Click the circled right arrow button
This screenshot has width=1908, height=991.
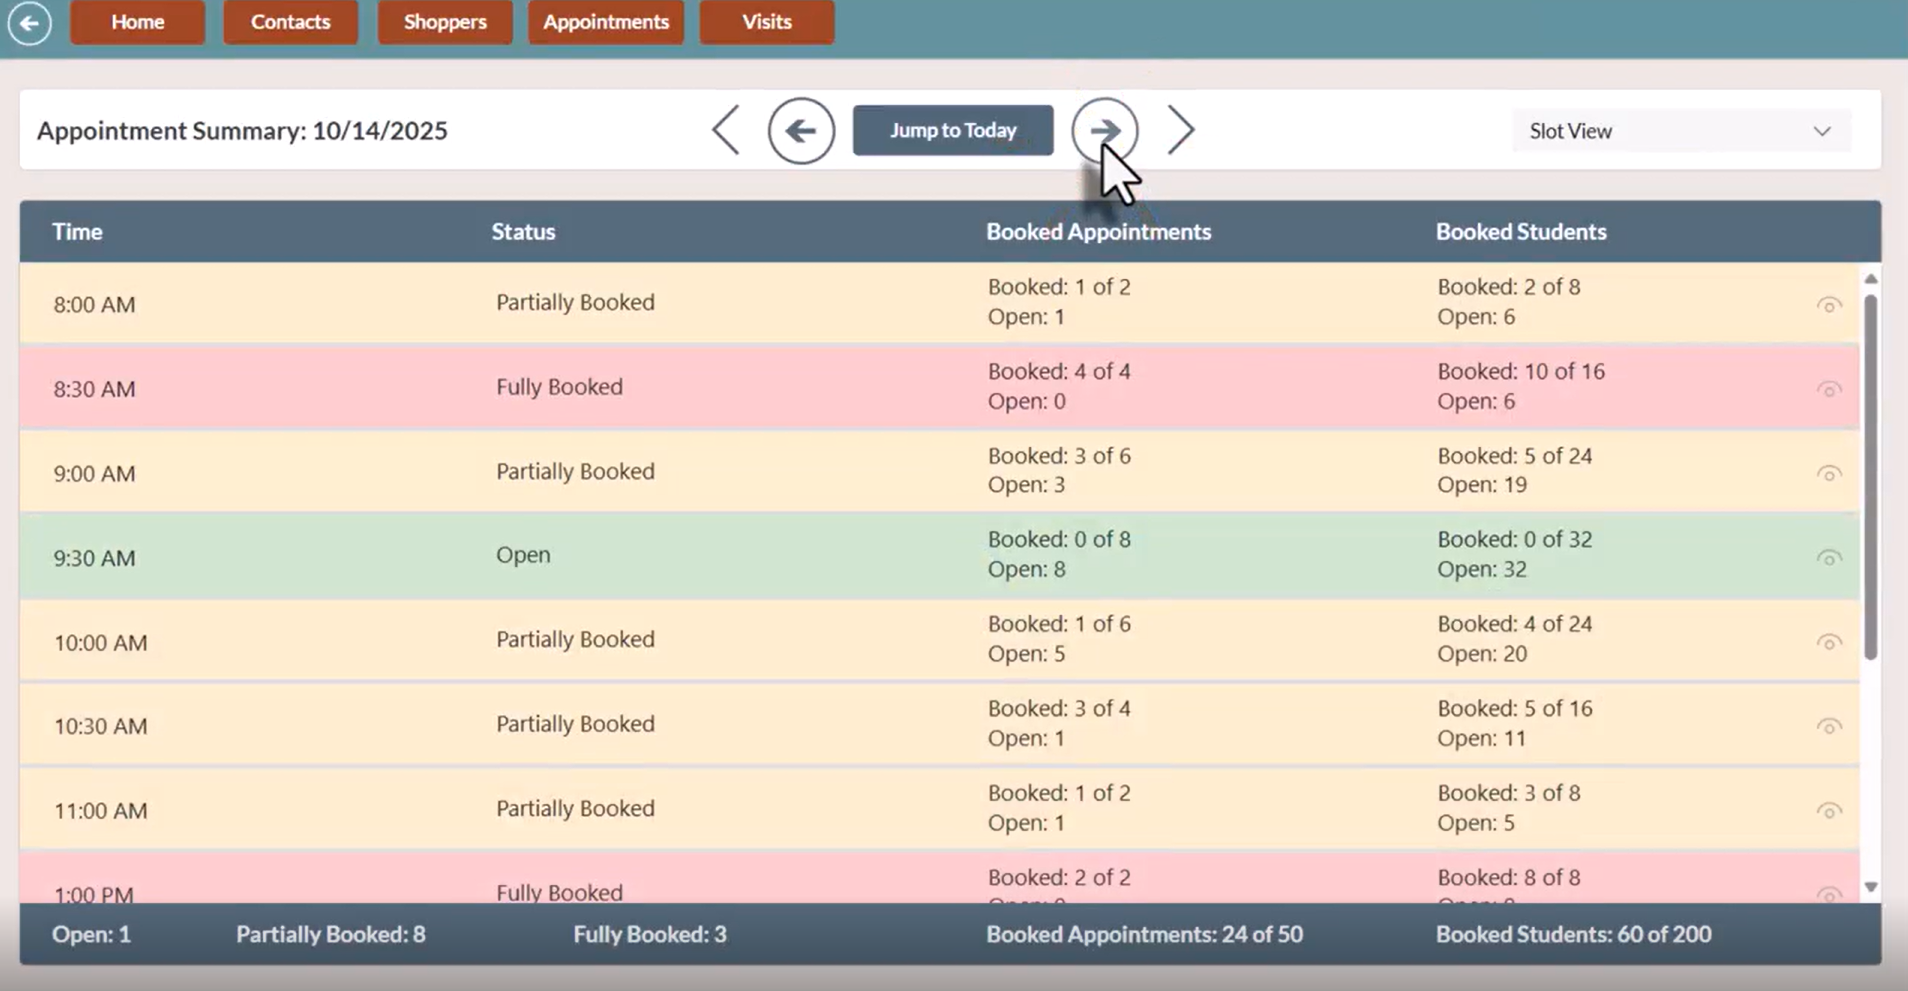pyautogui.click(x=1104, y=130)
